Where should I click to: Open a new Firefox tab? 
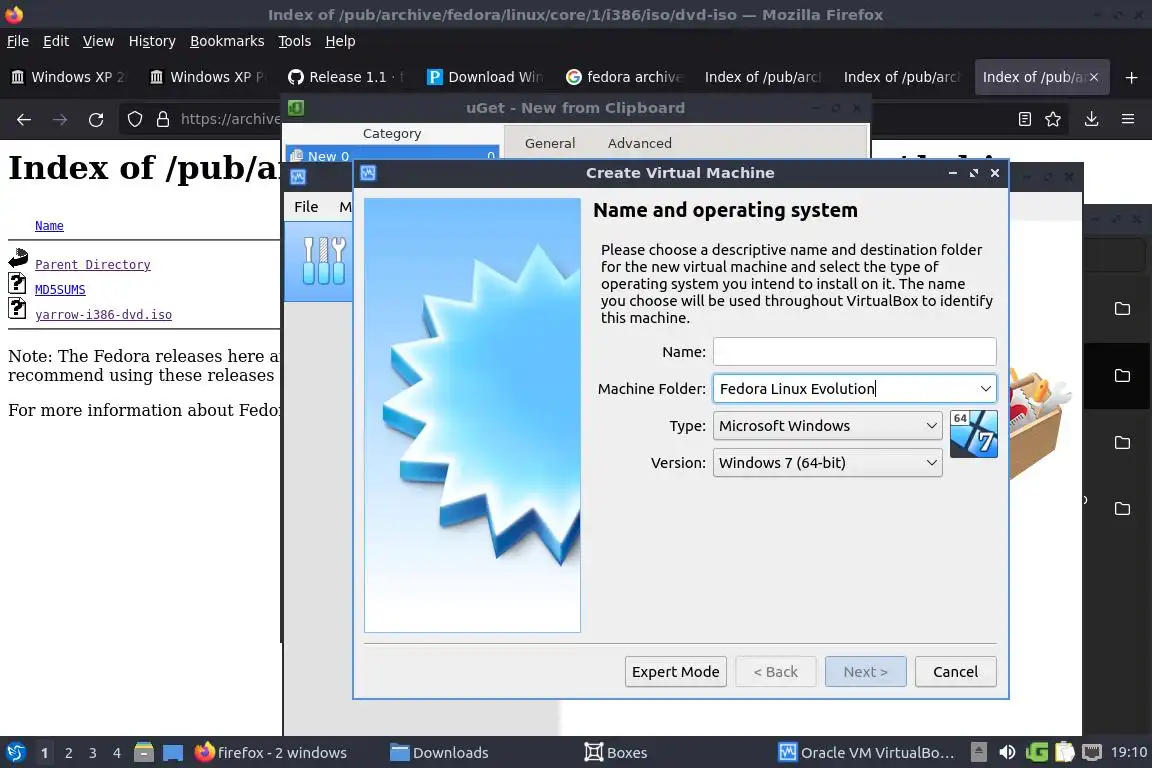coord(1131,77)
